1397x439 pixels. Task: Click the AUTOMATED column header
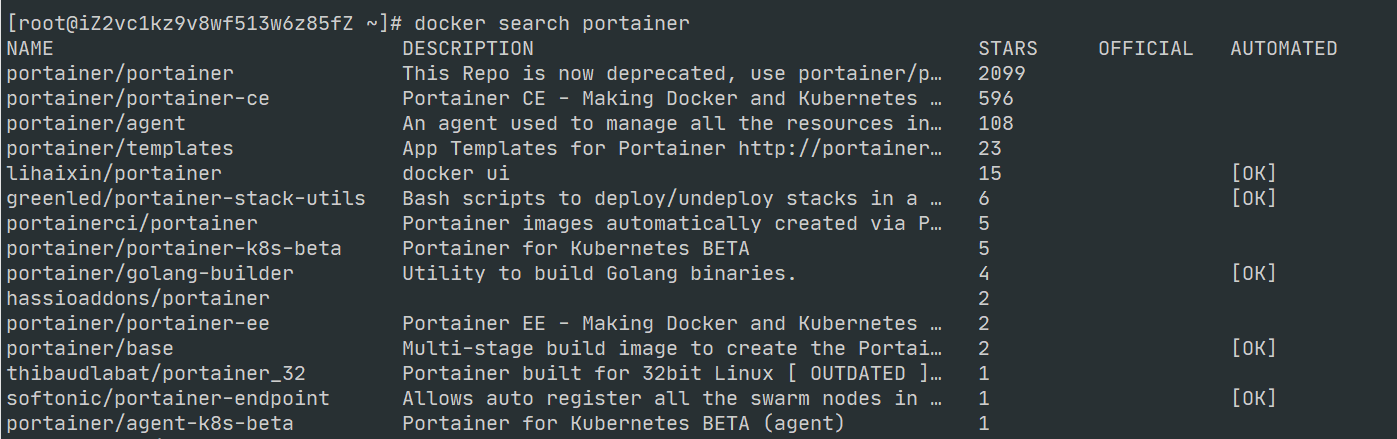click(x=1284, y=48)
